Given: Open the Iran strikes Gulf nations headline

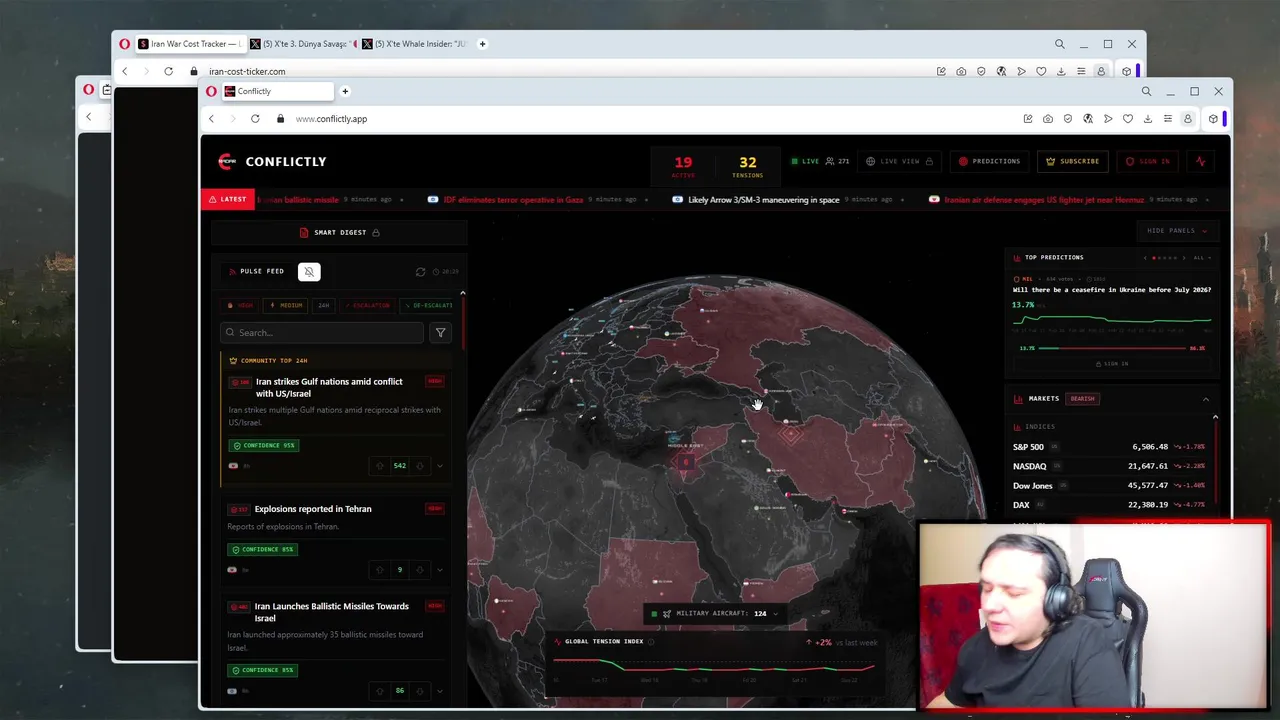Looking at the screenshot, I should 329,387.
